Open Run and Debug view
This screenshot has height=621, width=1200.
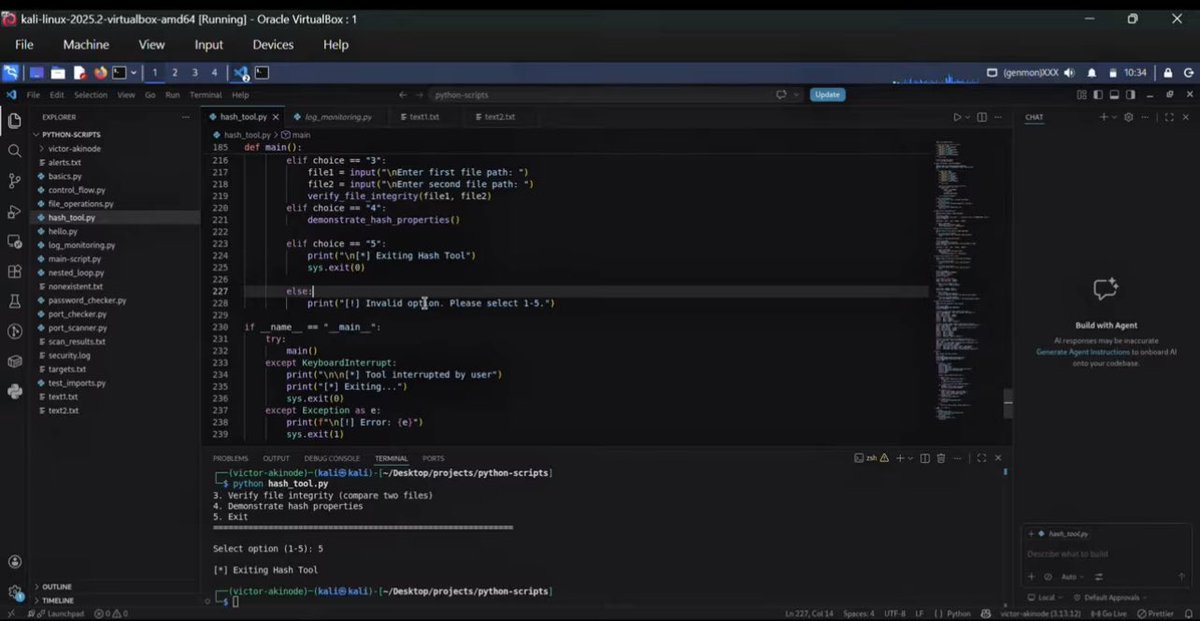[14, 211]
